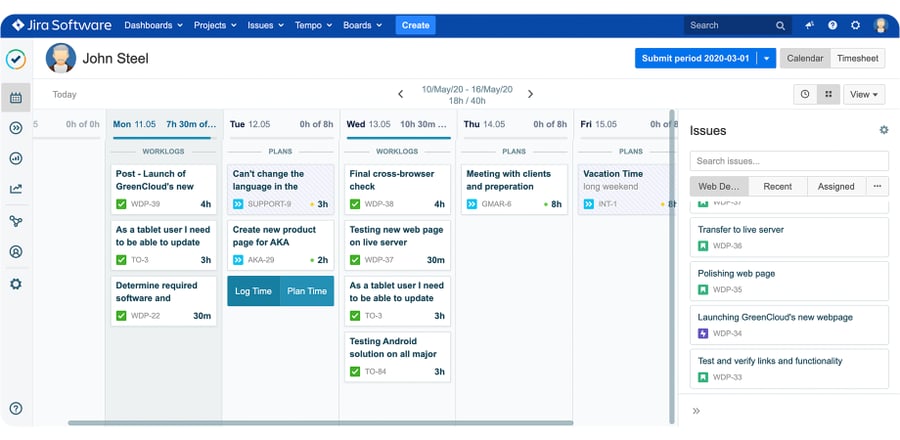Image resolution: width=900 pixels, height=440 pixels.
Task: Open the Test and verify links issue
Action: pyautogui.click(x=789, y=369)
